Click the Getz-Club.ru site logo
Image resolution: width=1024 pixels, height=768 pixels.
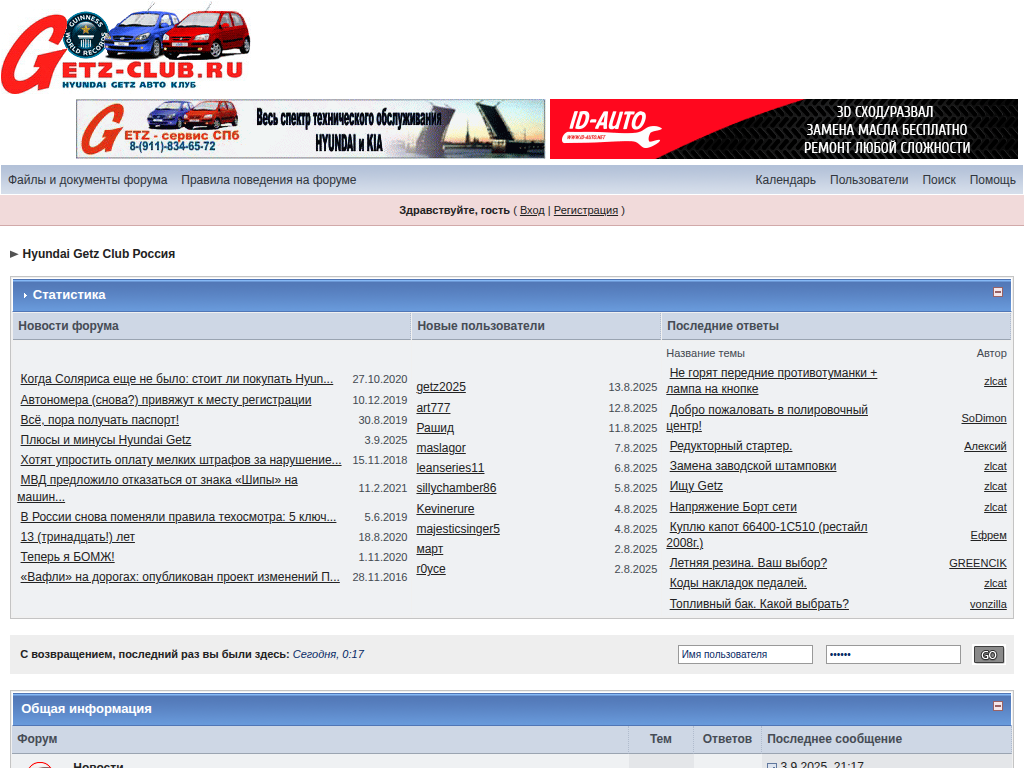[x=125, y=48]
